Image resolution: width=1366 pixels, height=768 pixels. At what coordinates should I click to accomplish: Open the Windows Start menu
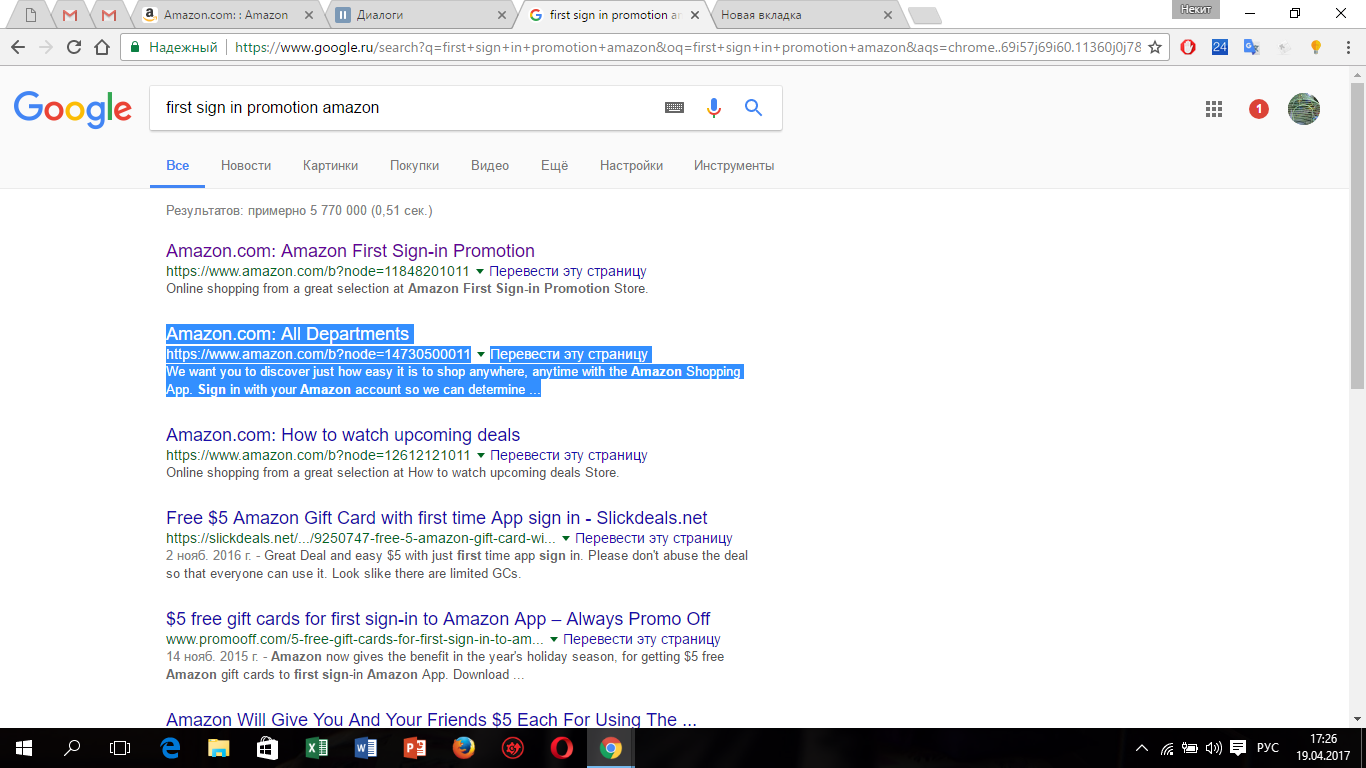(24, 748)
